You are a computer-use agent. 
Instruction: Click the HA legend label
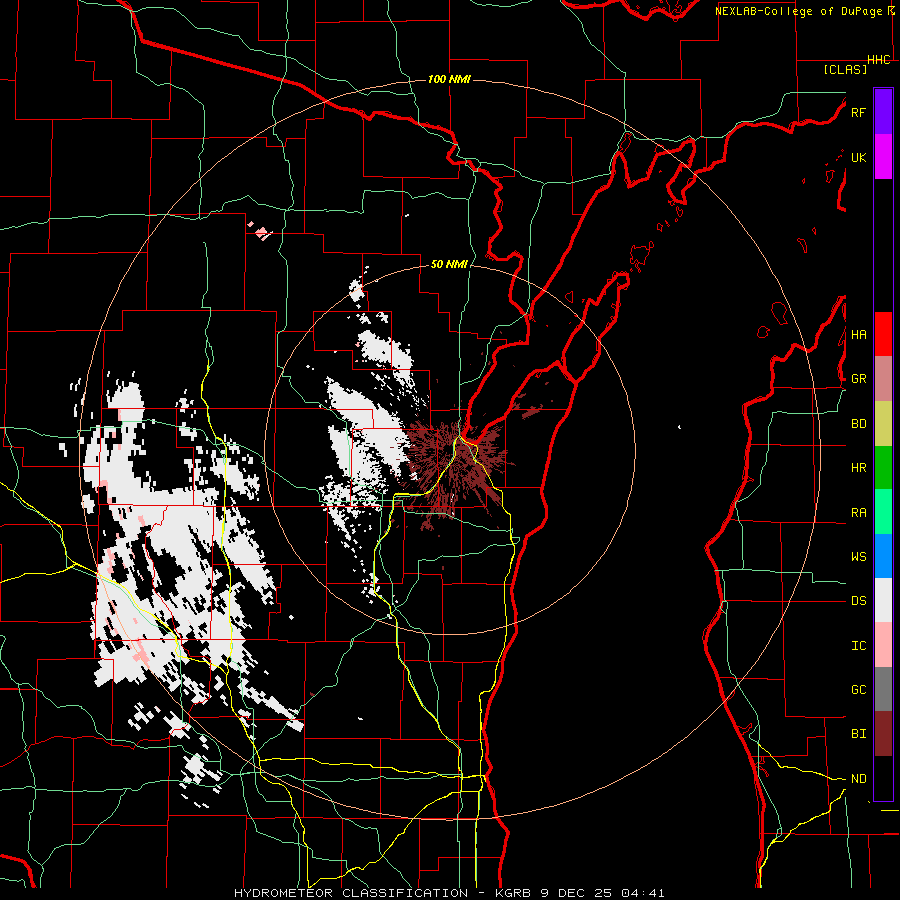[x=858, y=335]
